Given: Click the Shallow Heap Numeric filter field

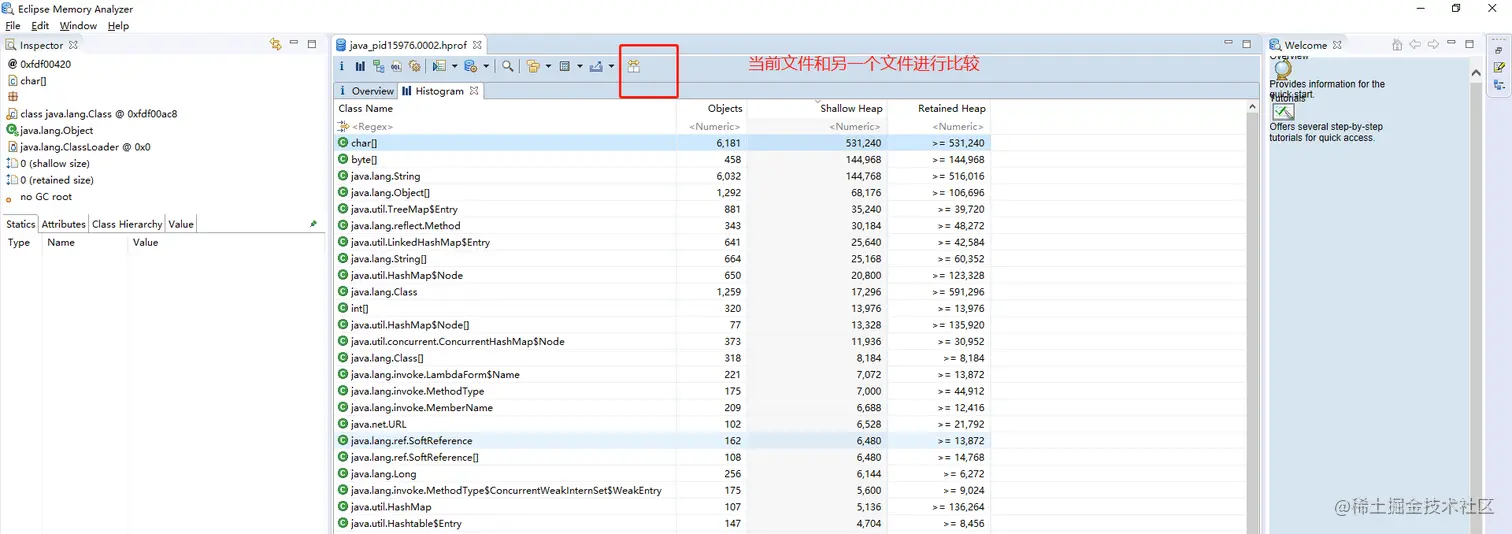Looking at the screenshot, I should point(817,127).
